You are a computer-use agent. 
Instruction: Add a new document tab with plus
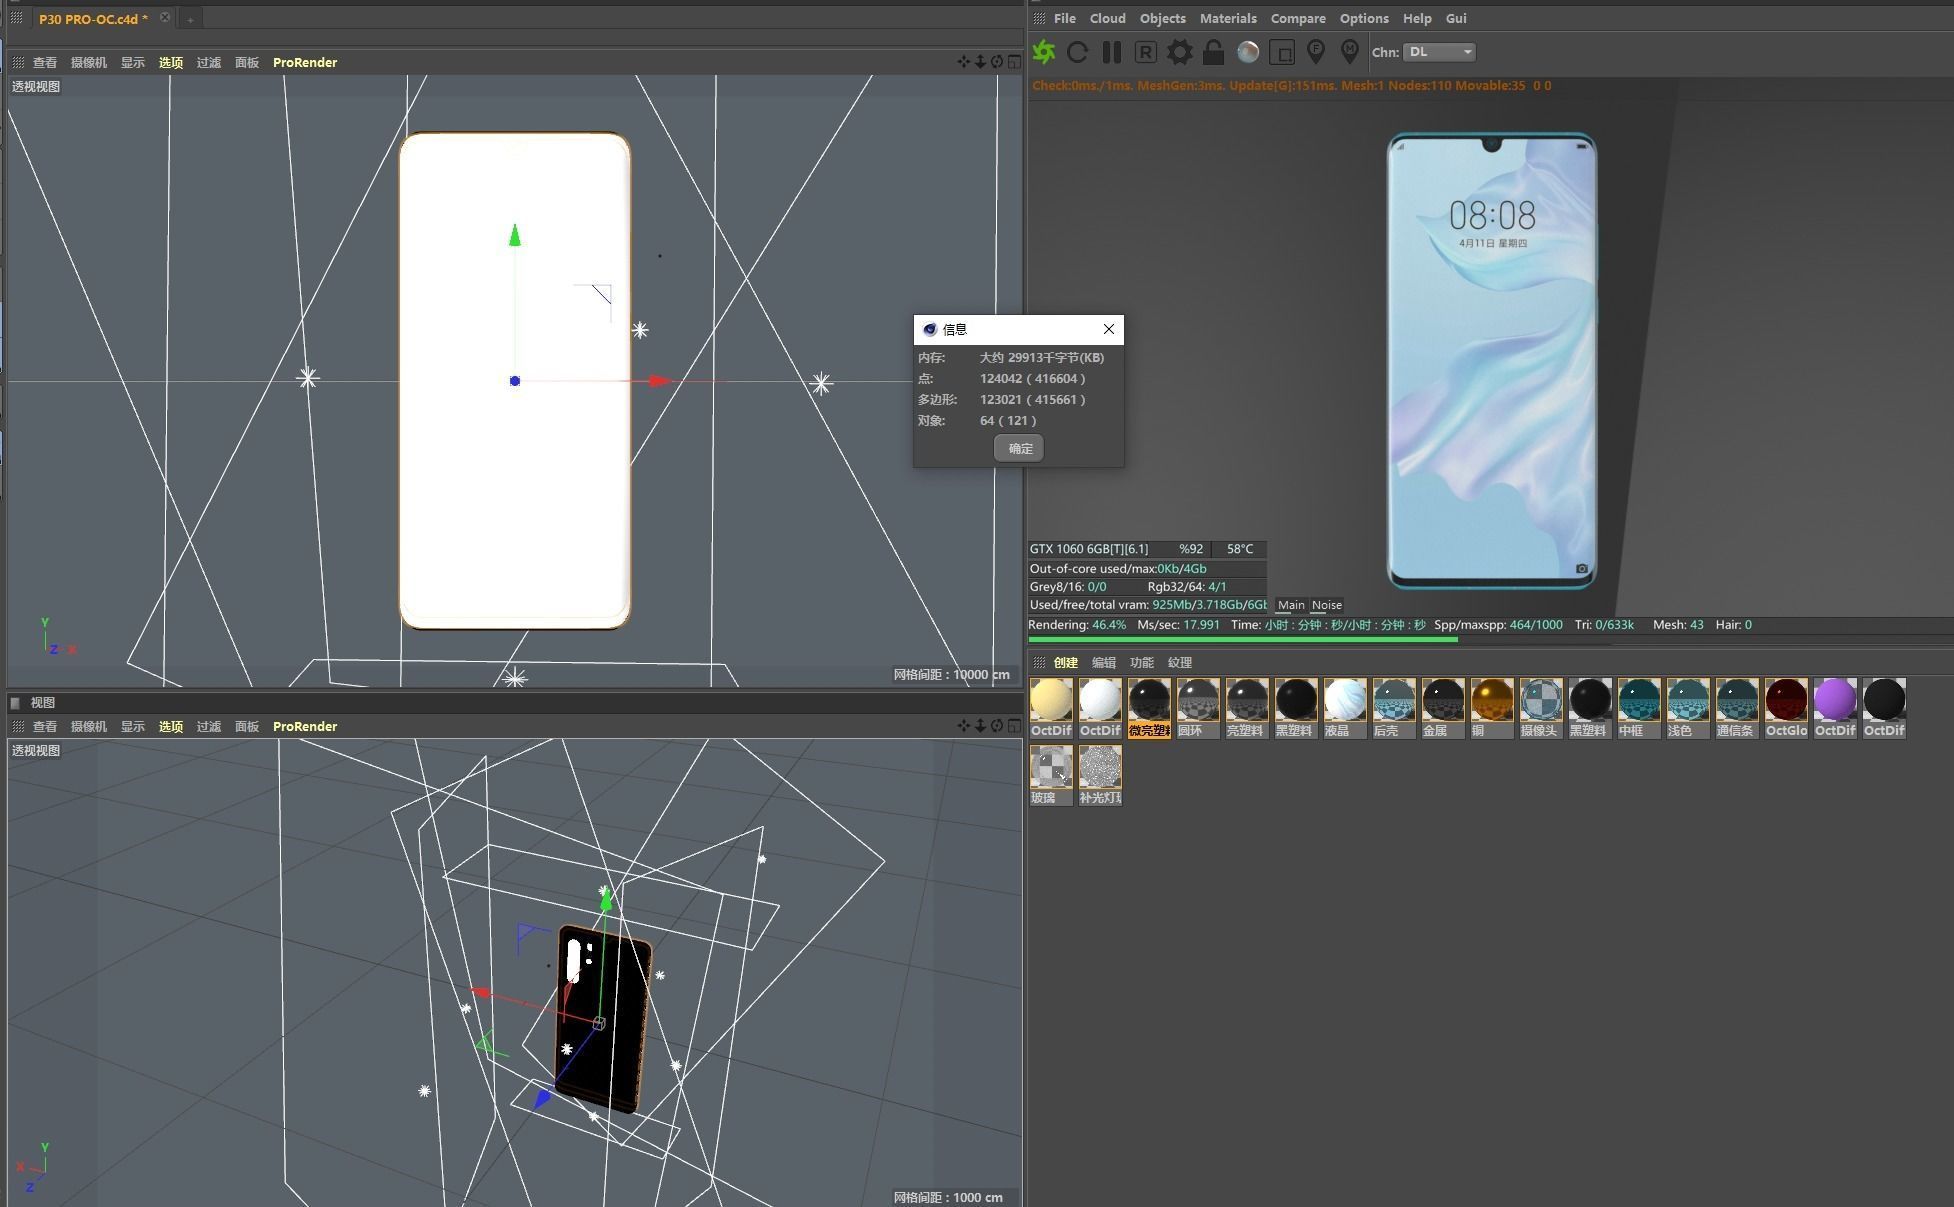click(190, 19)
